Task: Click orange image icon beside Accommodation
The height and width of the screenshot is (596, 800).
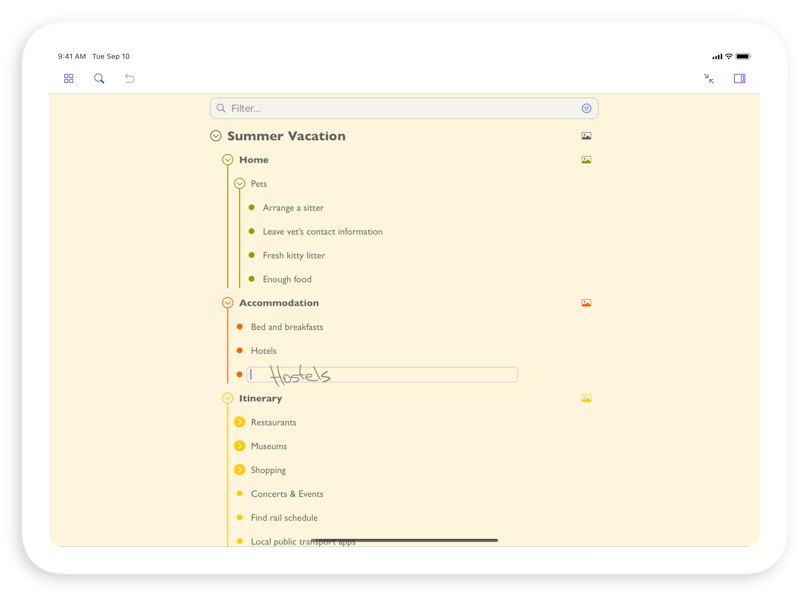Action: 586,303
